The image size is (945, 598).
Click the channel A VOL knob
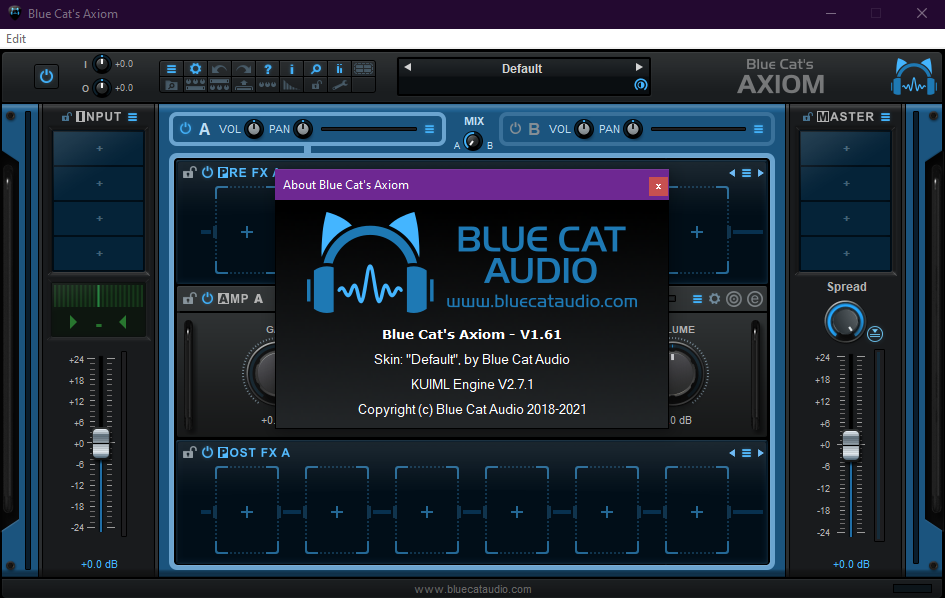pyautogui.click(x=254, y=128)
